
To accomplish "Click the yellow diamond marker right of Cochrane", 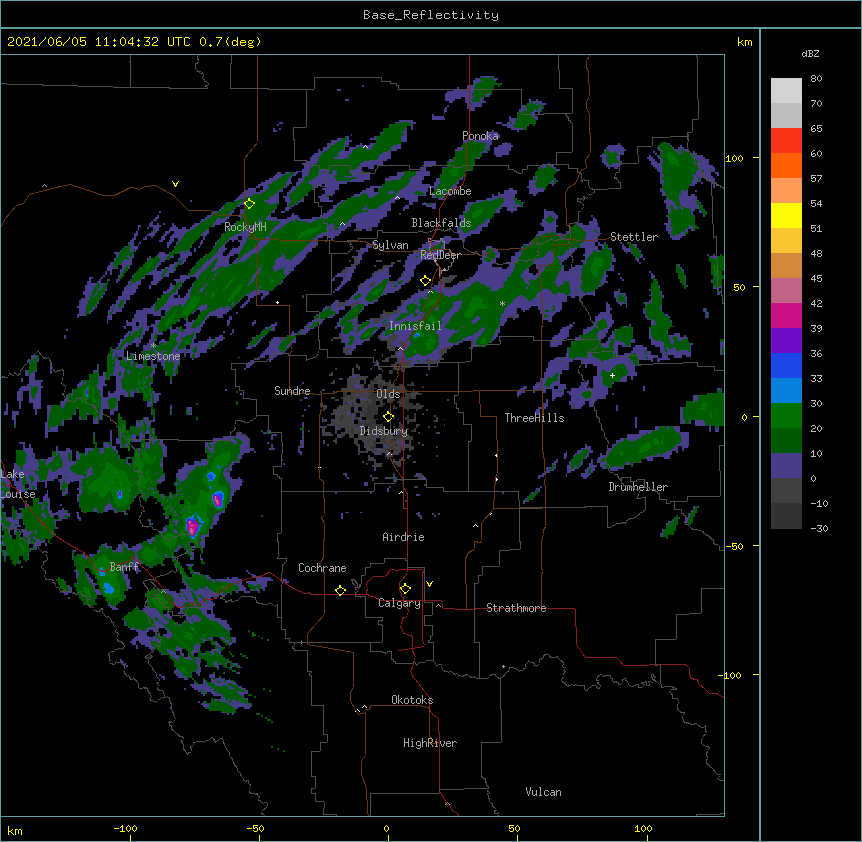I will [340, 590].
